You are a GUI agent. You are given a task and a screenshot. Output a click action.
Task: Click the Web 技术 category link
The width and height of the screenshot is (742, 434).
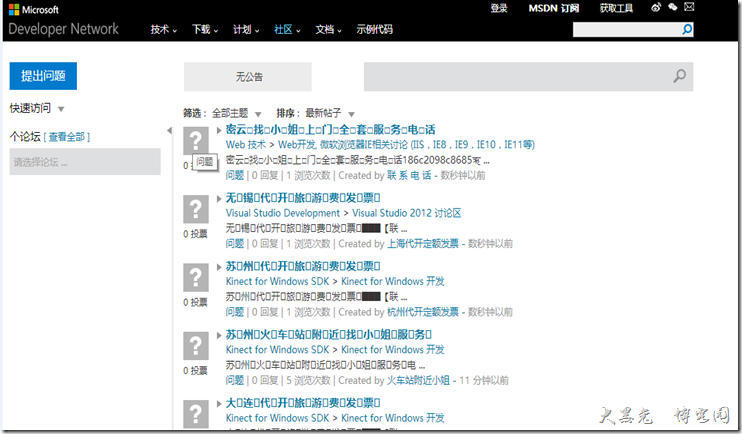tap(246, 145)
